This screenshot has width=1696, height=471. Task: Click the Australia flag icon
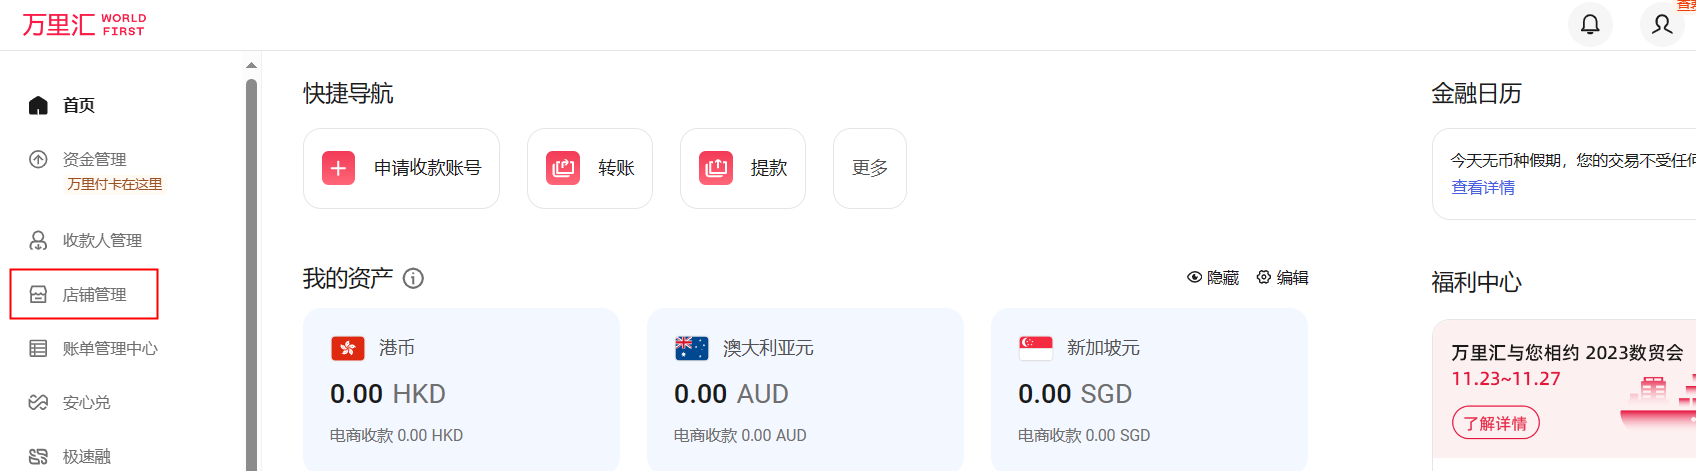pyautogui.click(x=692, y=348)
